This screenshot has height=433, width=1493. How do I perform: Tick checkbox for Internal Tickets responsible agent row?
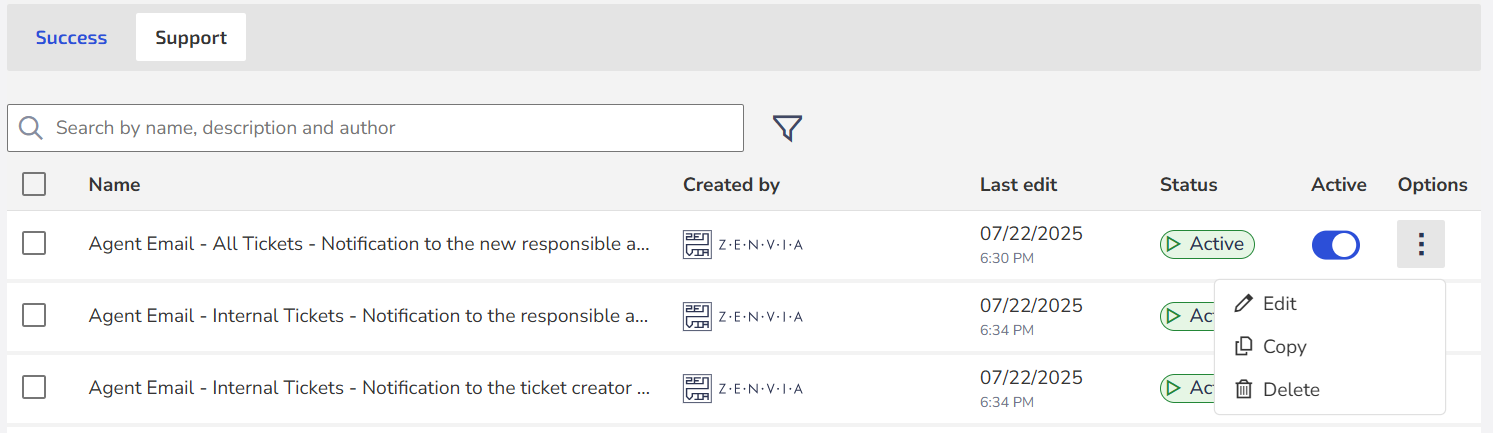pyautogui.click(x=34, y=315)
